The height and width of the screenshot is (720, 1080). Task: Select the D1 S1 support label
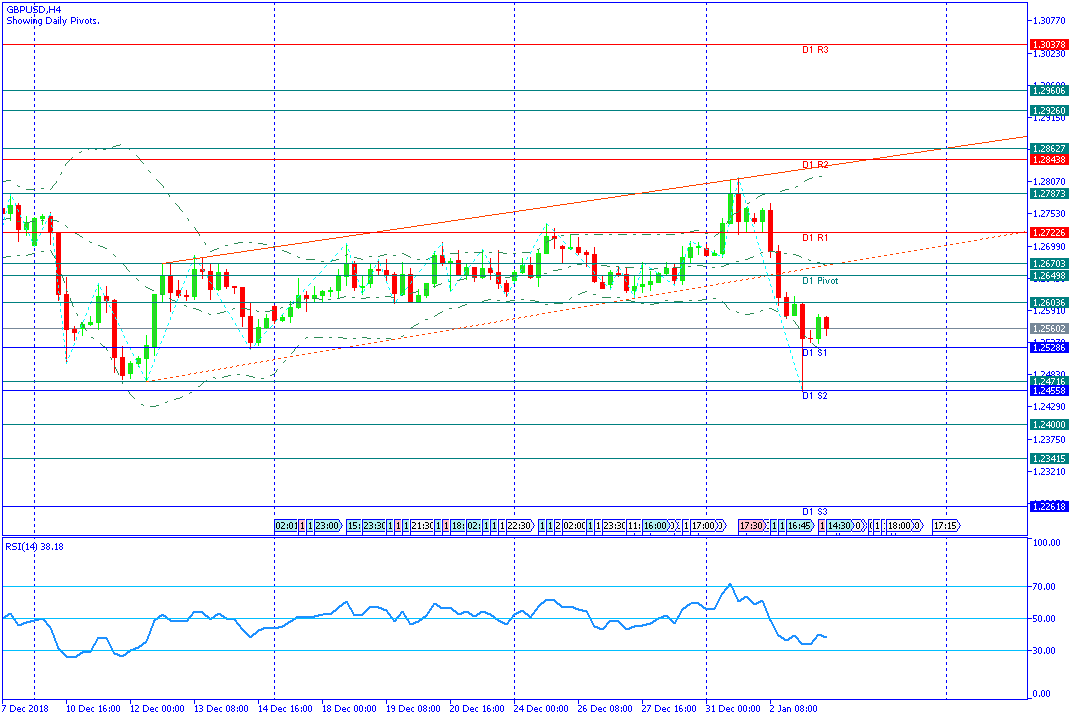coord(815,353)
